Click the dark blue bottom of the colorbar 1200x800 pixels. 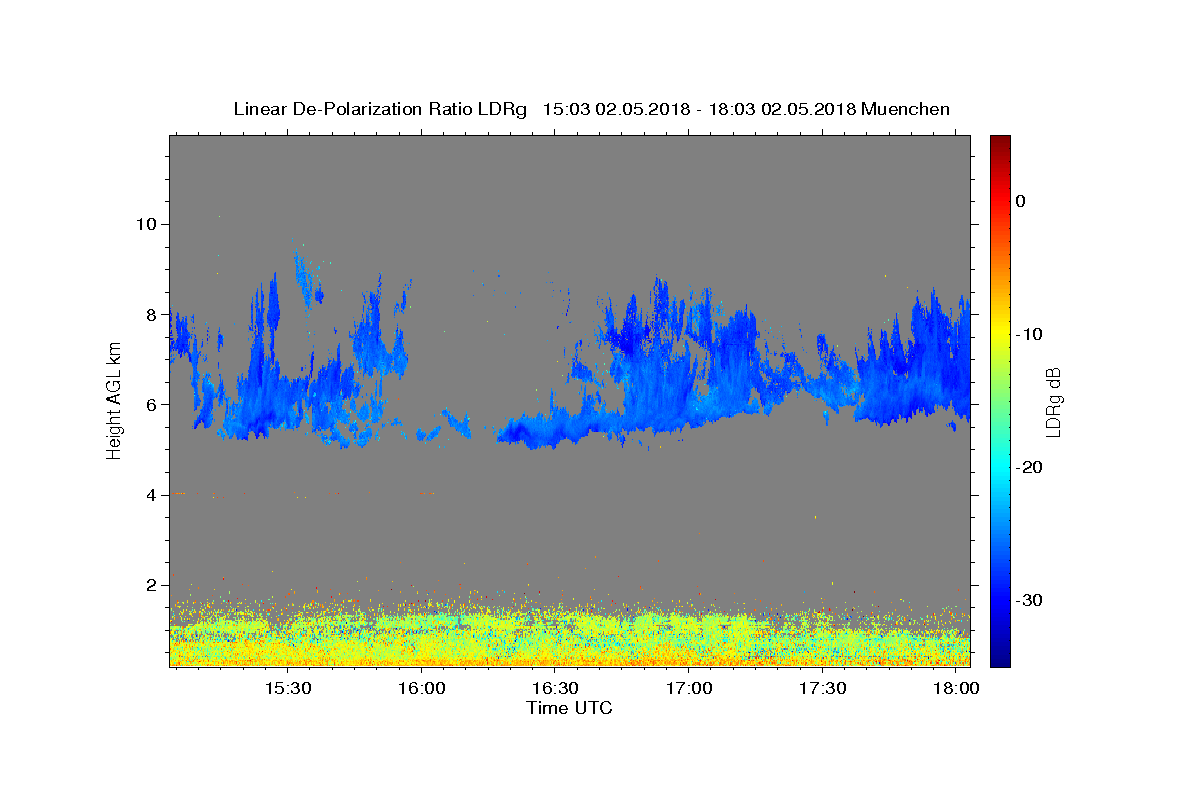point(1000,658)
